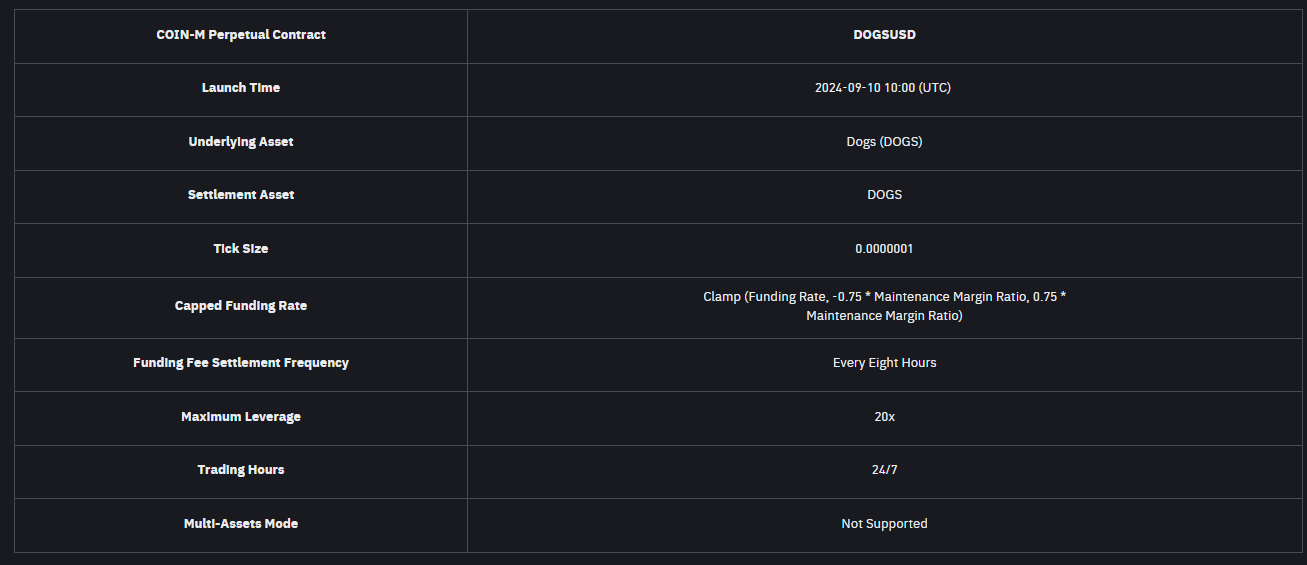Screen dimensions: 1307x565
Task: Click the DOGSUSD contract name
Action: tap(884, 35)
